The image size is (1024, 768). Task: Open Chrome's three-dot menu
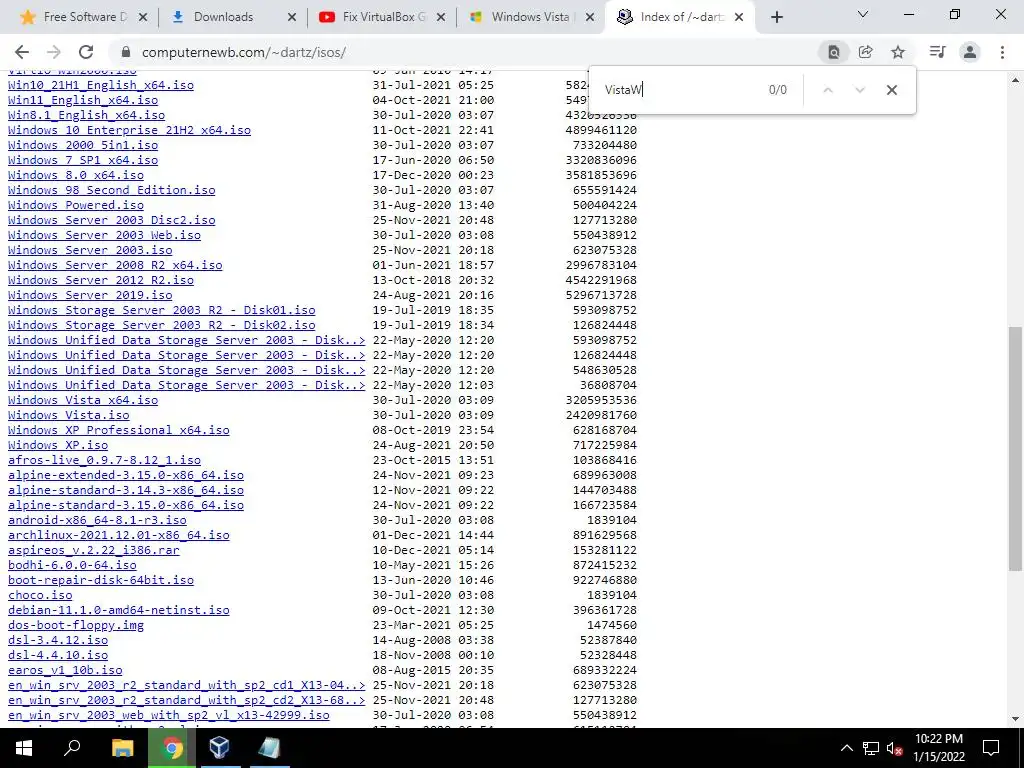coord(1002,52)
